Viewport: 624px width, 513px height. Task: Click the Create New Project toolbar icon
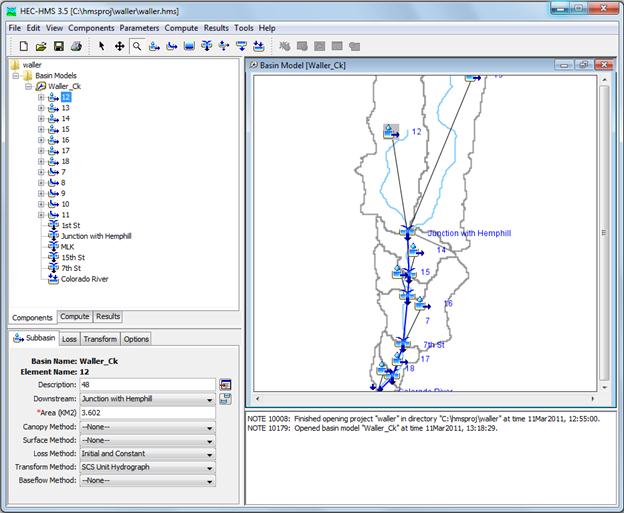pos(24,46)
